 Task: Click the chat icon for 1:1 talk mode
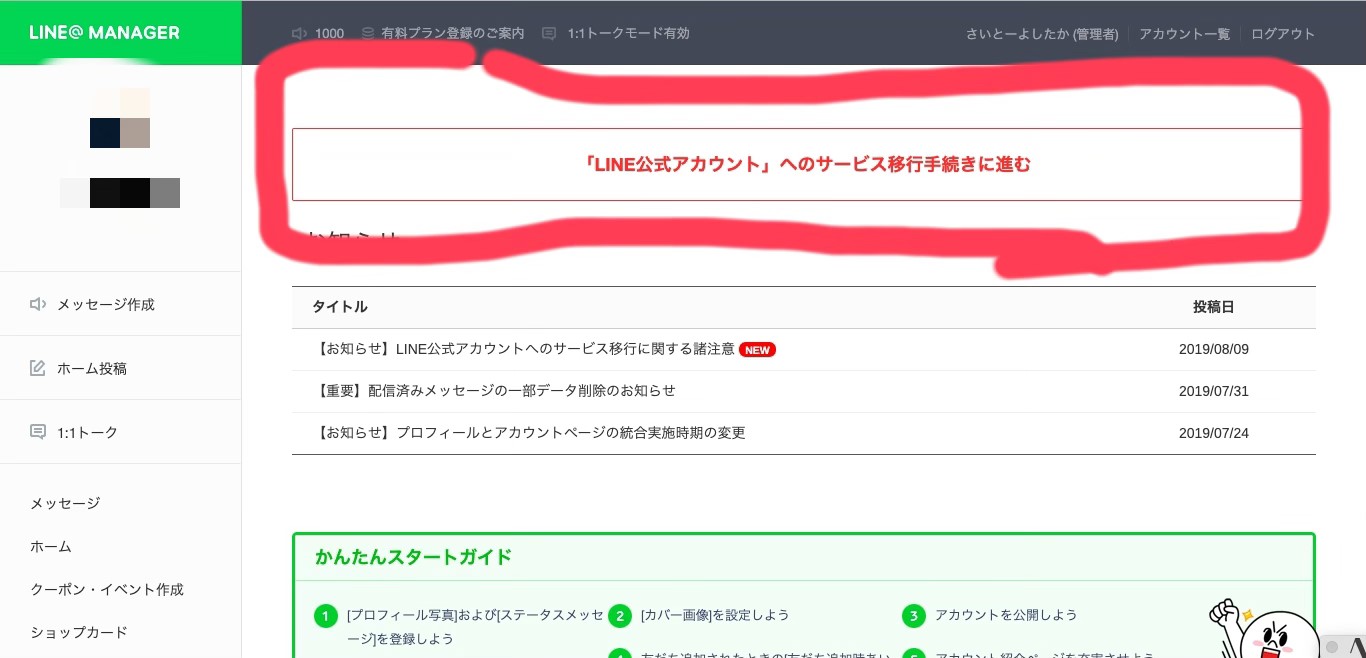point(549,33)
